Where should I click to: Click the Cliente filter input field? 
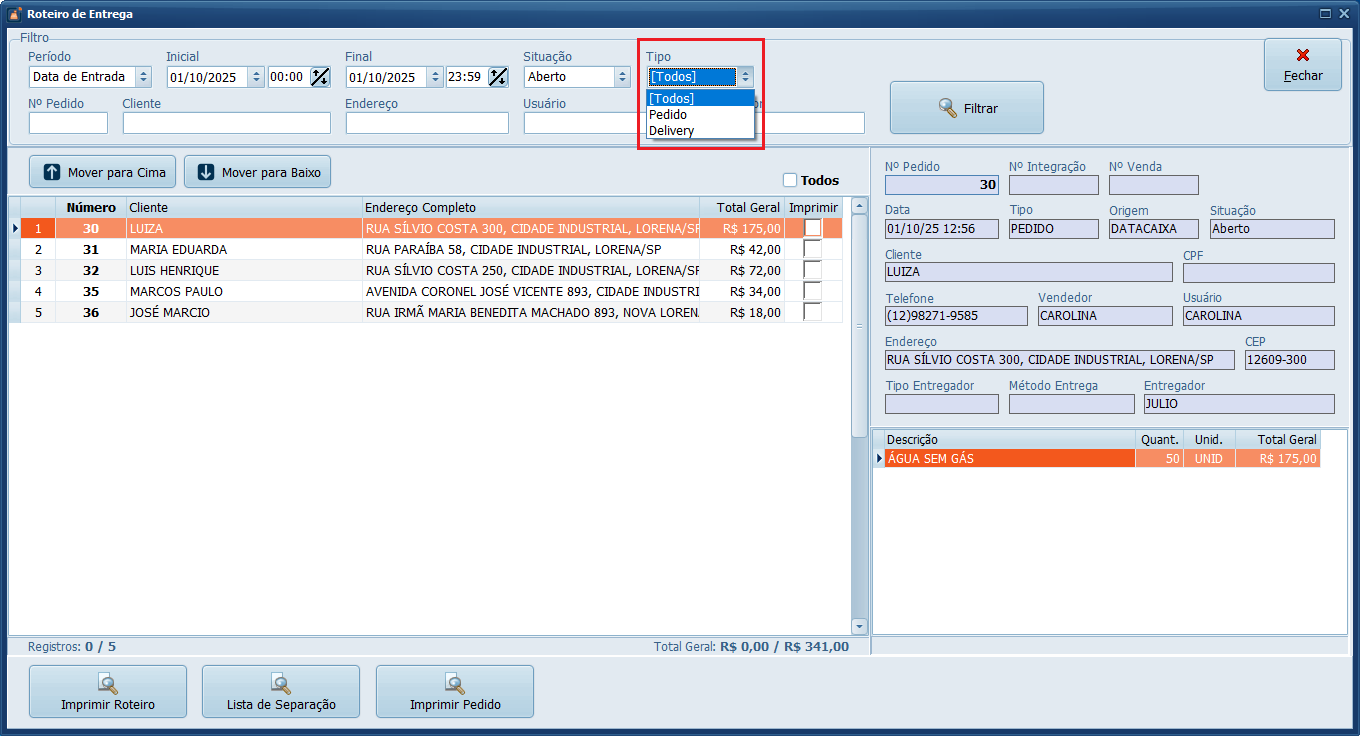pyautogui.click(x=226, y=123)
